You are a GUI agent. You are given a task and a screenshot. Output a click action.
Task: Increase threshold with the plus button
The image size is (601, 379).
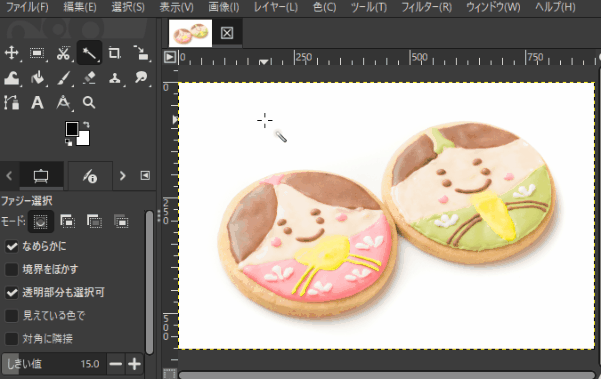point(135,364)
